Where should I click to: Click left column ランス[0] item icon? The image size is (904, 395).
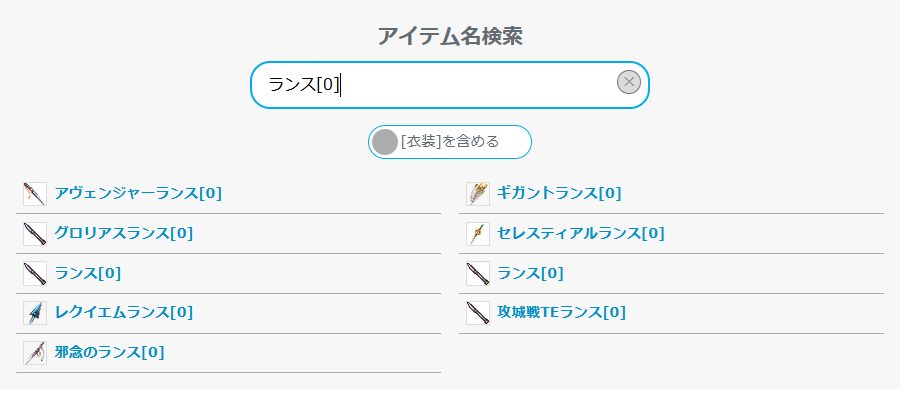(35, 273)
